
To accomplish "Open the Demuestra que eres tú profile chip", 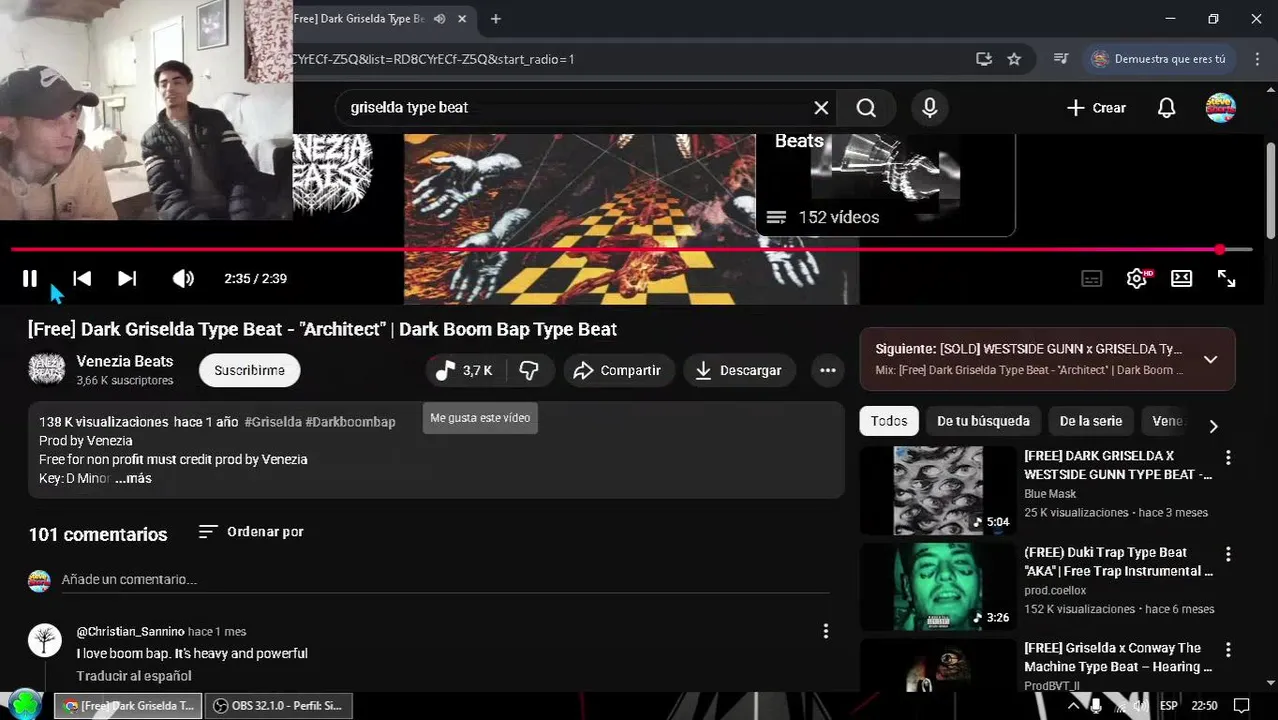I will pos(1161,59).
